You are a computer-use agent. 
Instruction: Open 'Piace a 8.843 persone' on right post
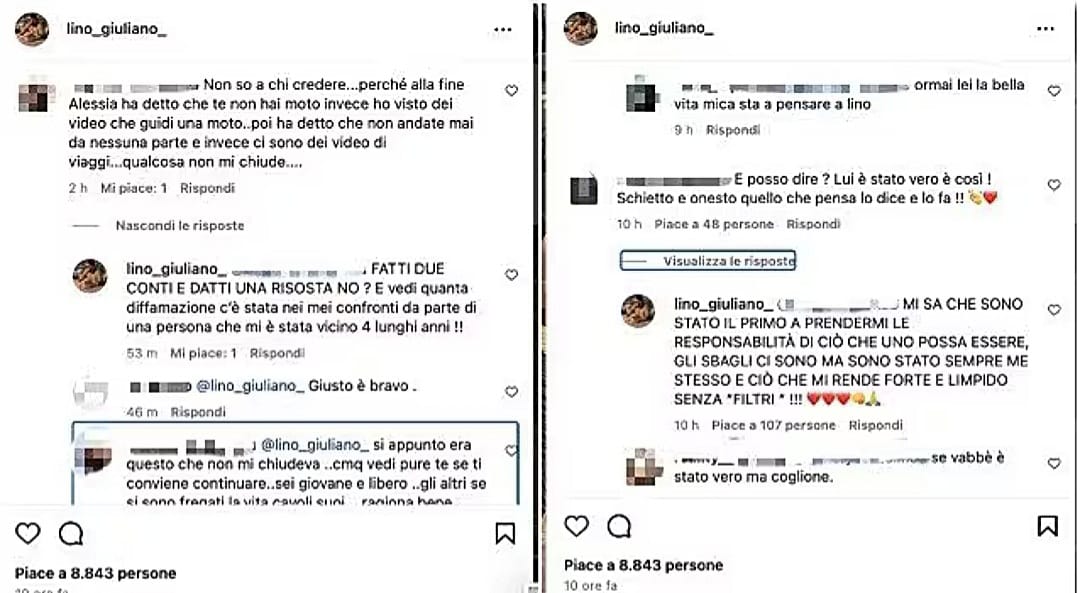tap(643, 565)
